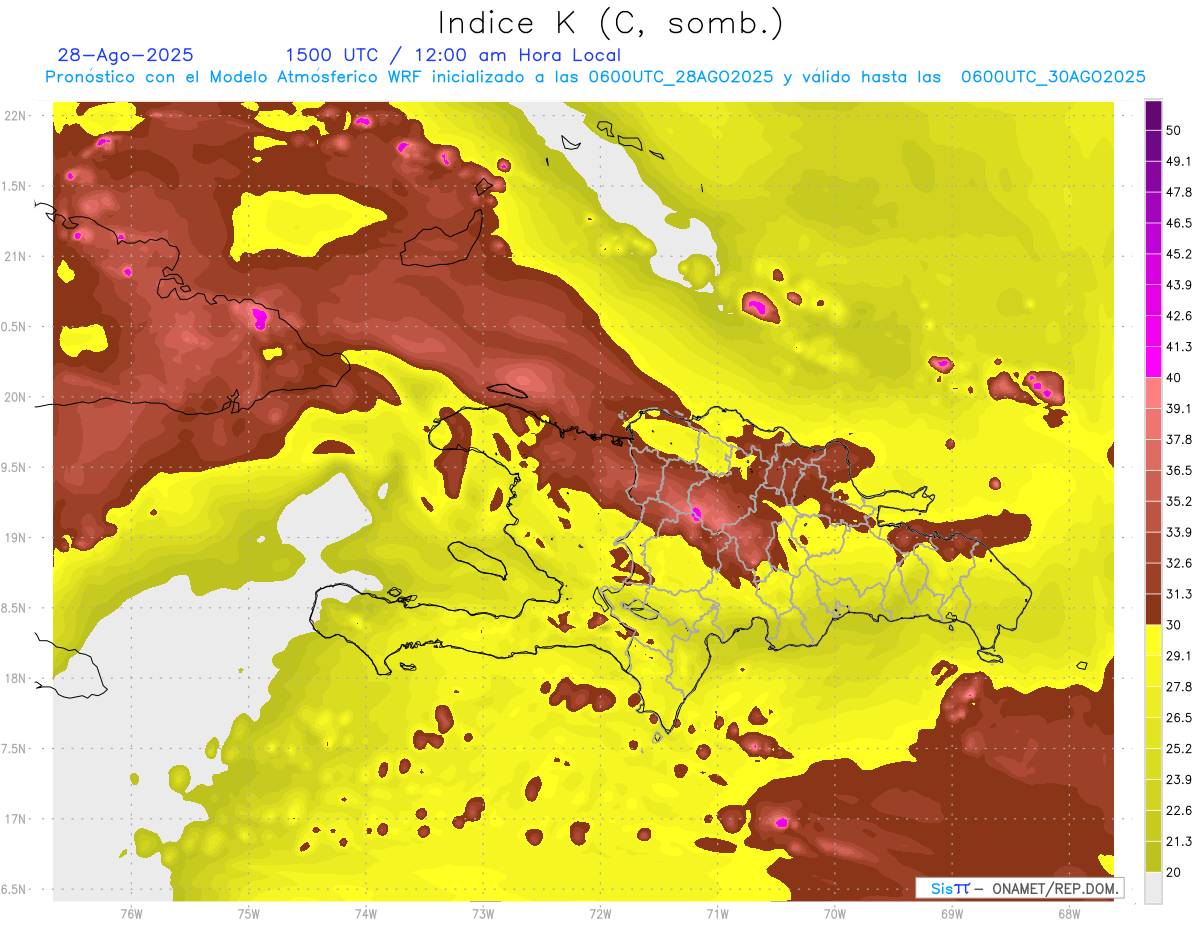The width and height of the screenshot is (1200, 927).
Task: Pick the dark purple swatch above 50
Action: click(1153, 115)
